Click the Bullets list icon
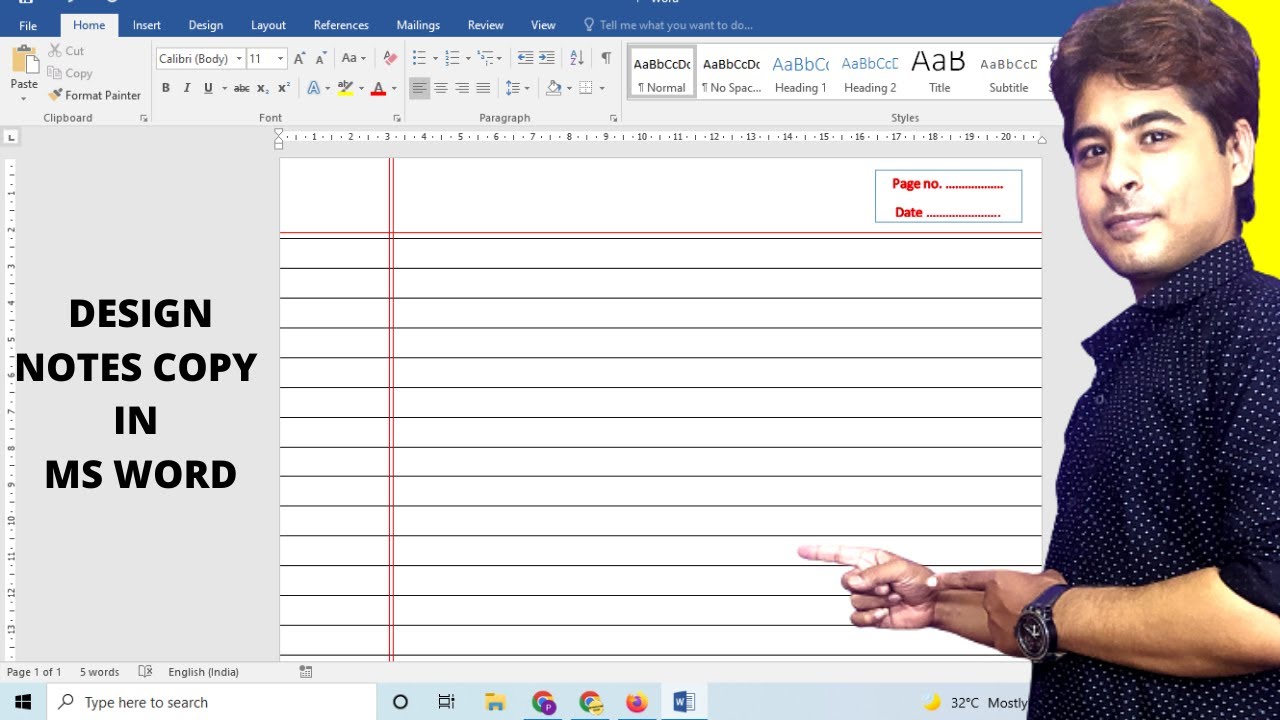This screenshot has height=720, width=1280. click(419, 58)
